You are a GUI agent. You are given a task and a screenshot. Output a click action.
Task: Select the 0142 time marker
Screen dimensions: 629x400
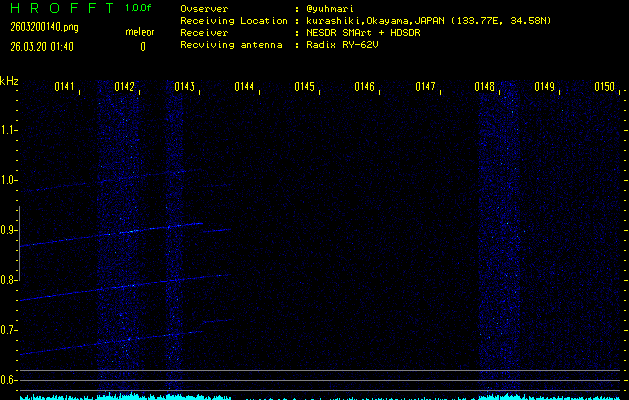pyautogui.click(x=125, y=87)
